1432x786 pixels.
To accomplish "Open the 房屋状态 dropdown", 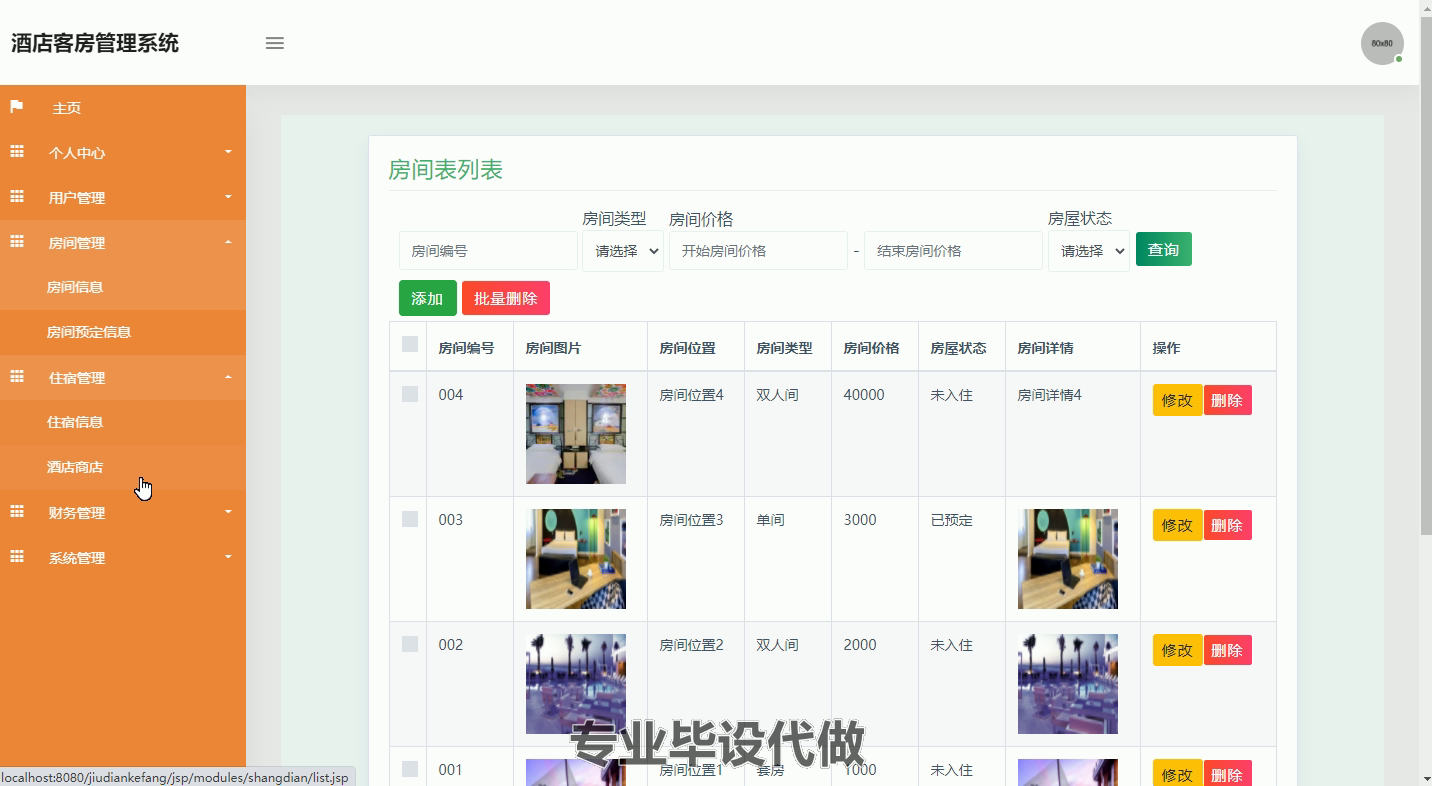I will 1089,251.
